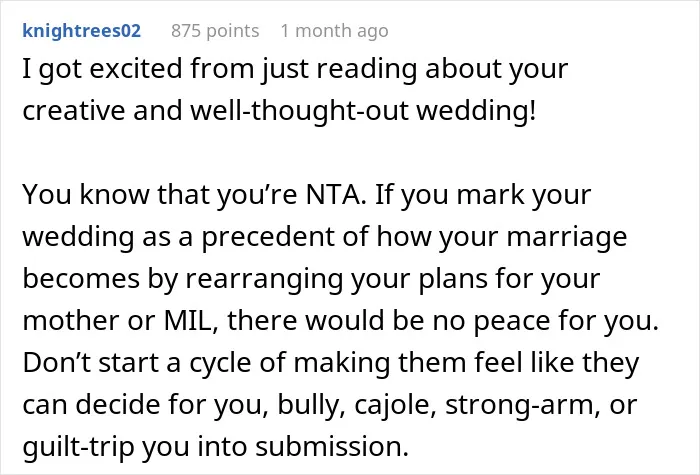The width and height of the screenshot is (700, 475).
Task: Click the 875 points score label
Action: pyautogui.click(x=215, y=31)
